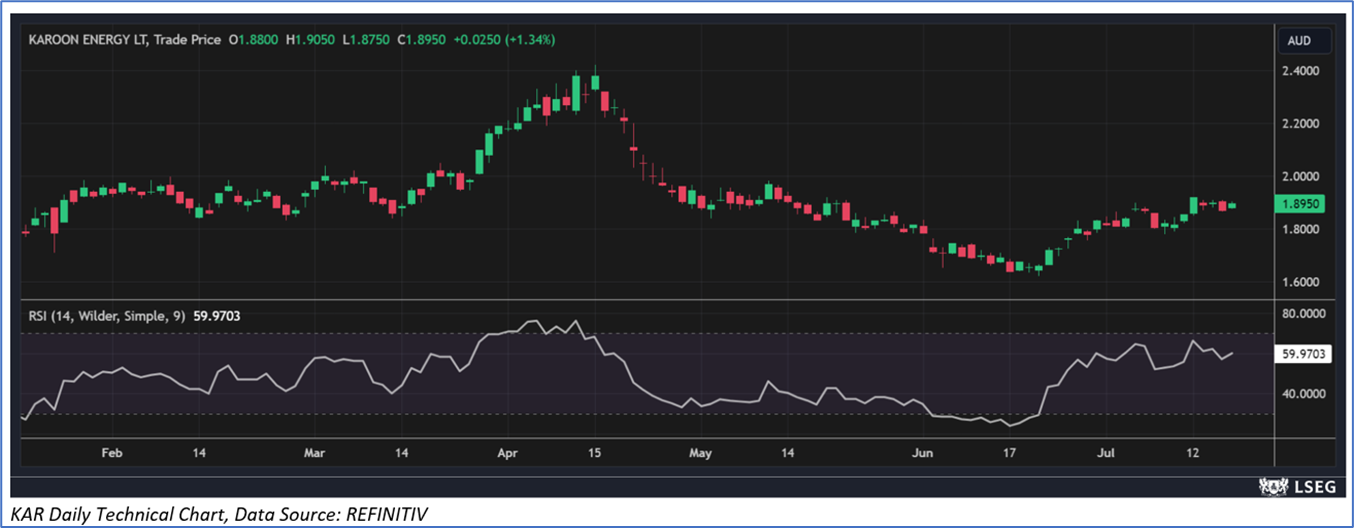
Task: Open the RSI (14, Wilder, Simple, 9) legend
Action: pos(105,316)
